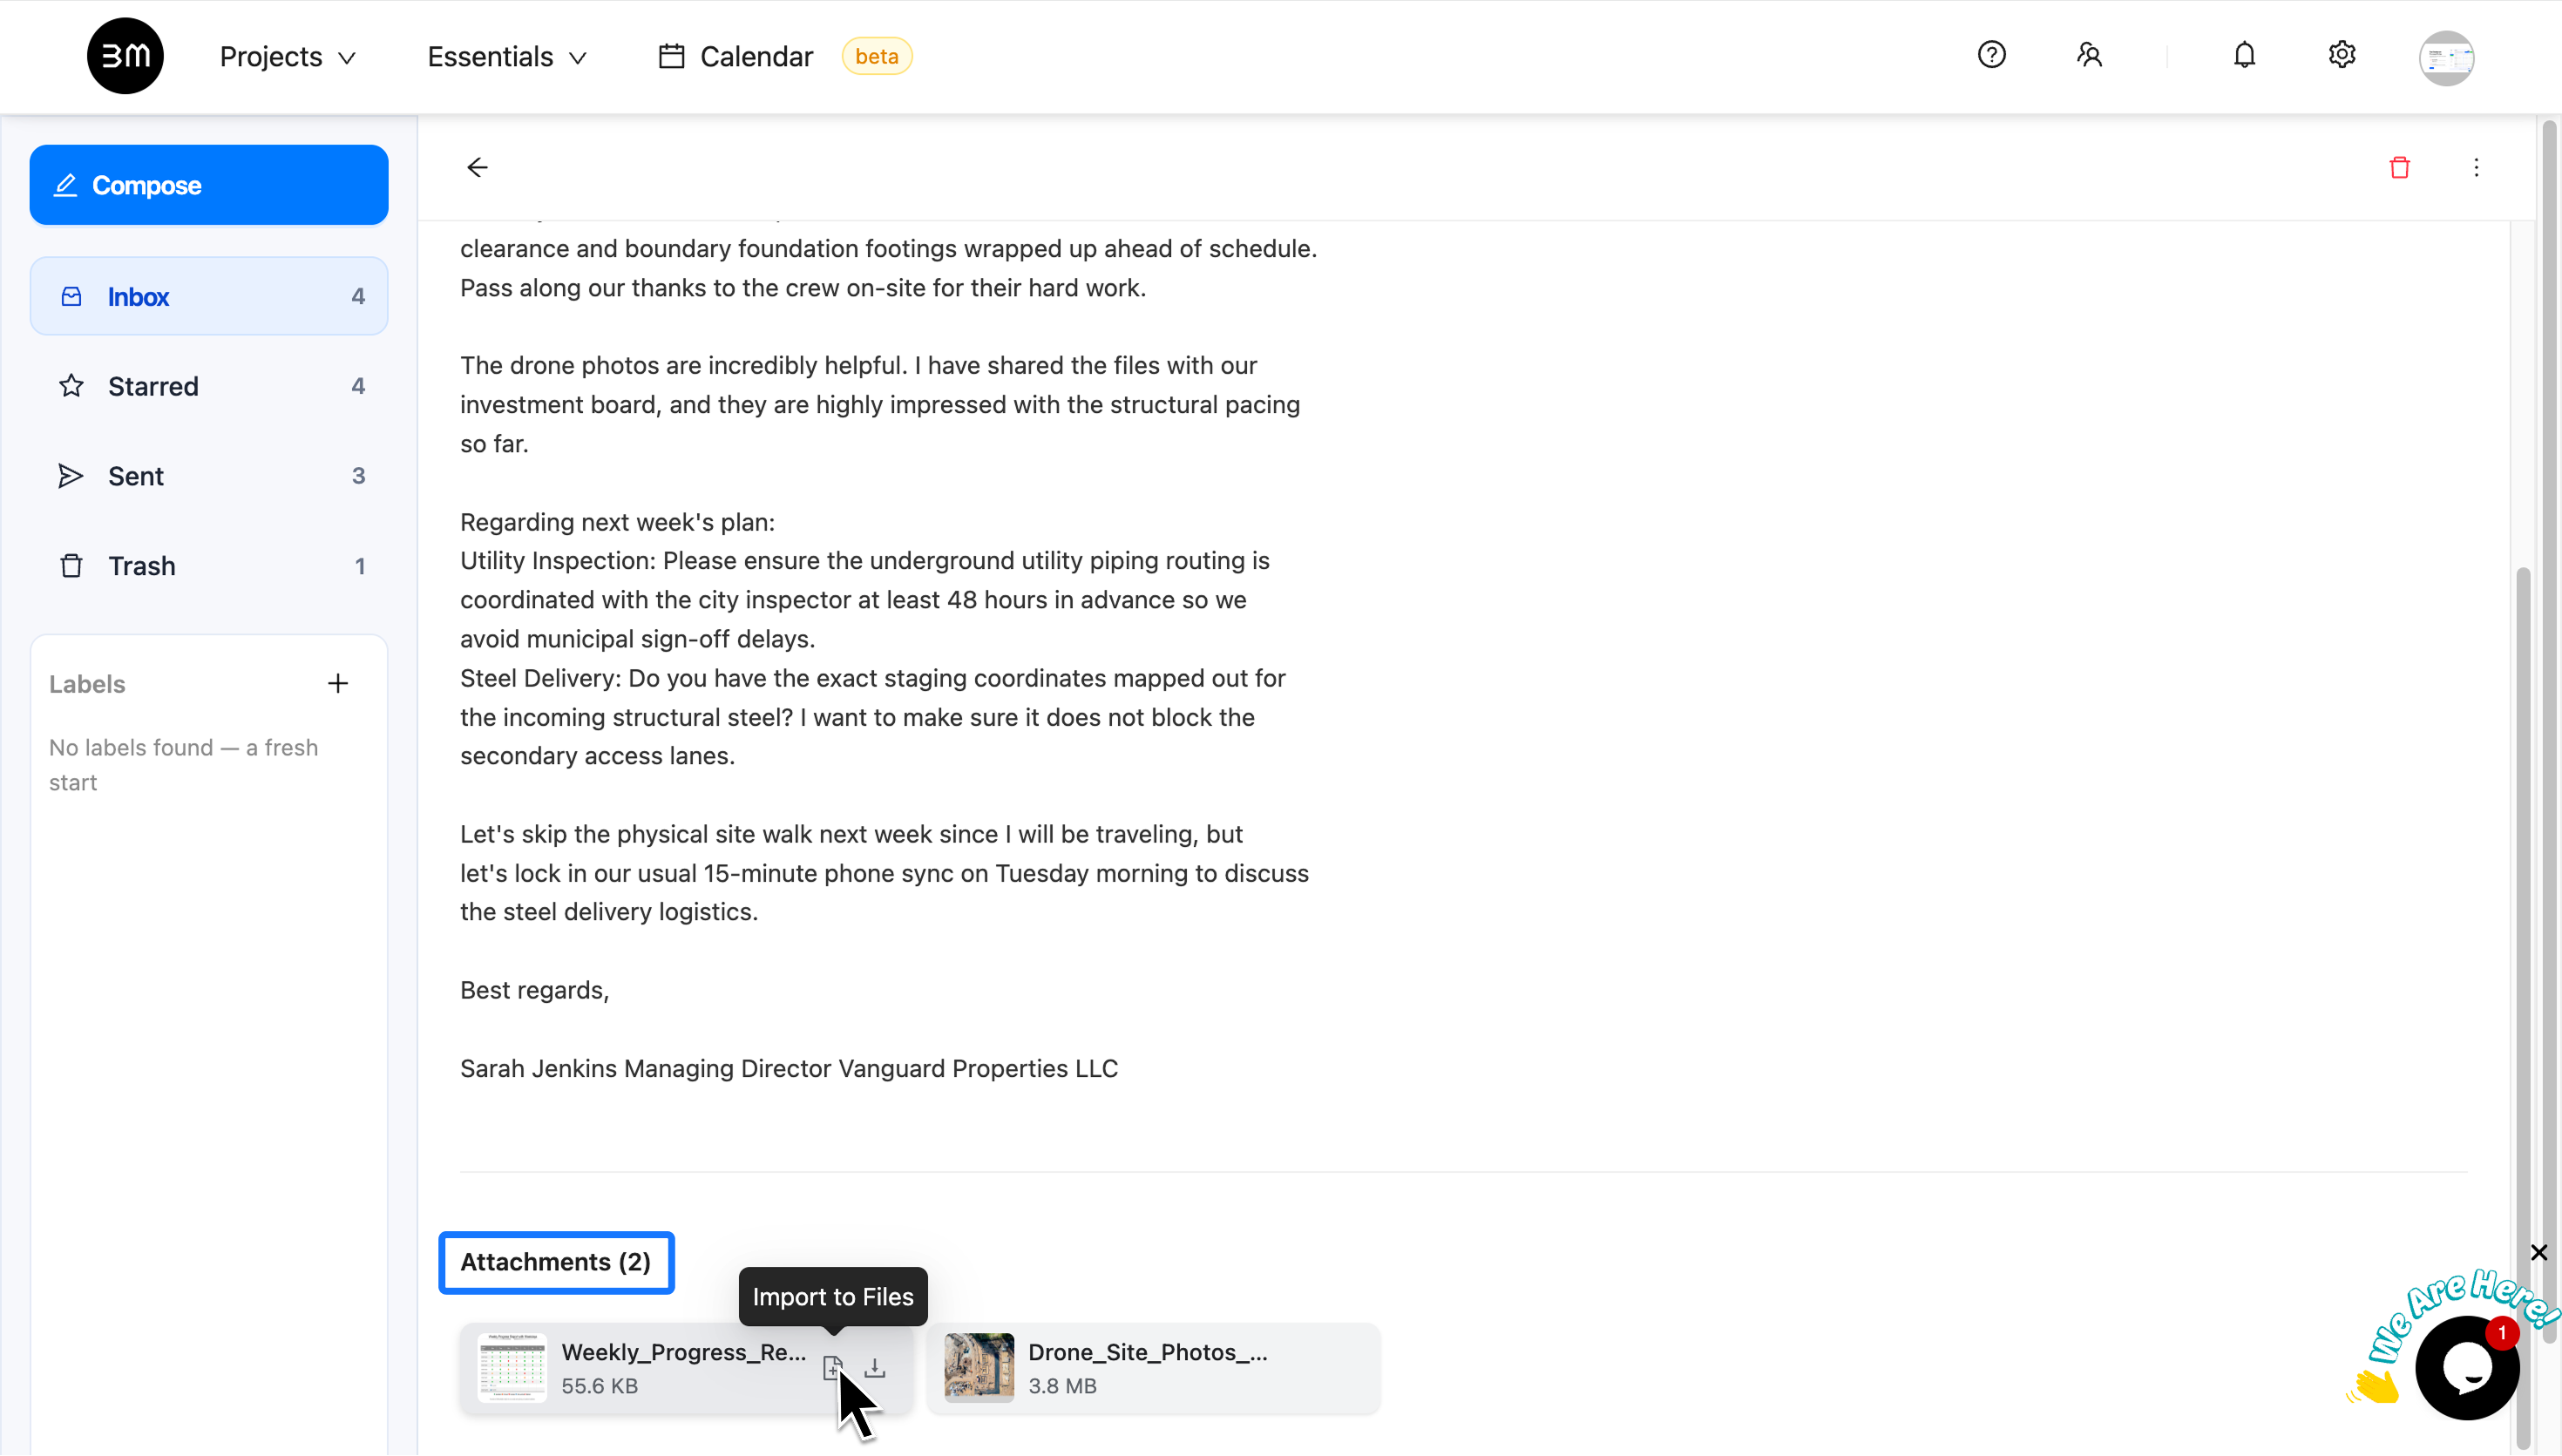Open the three-dot more options menu
2562x1456 pixels.
pos(2476,167)
